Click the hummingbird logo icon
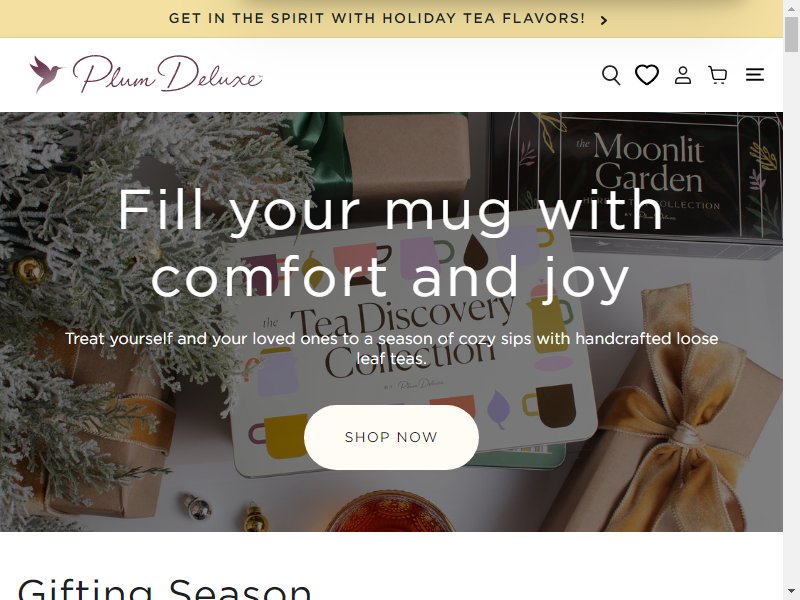The image size is (800, 600). tap(46, 74)
